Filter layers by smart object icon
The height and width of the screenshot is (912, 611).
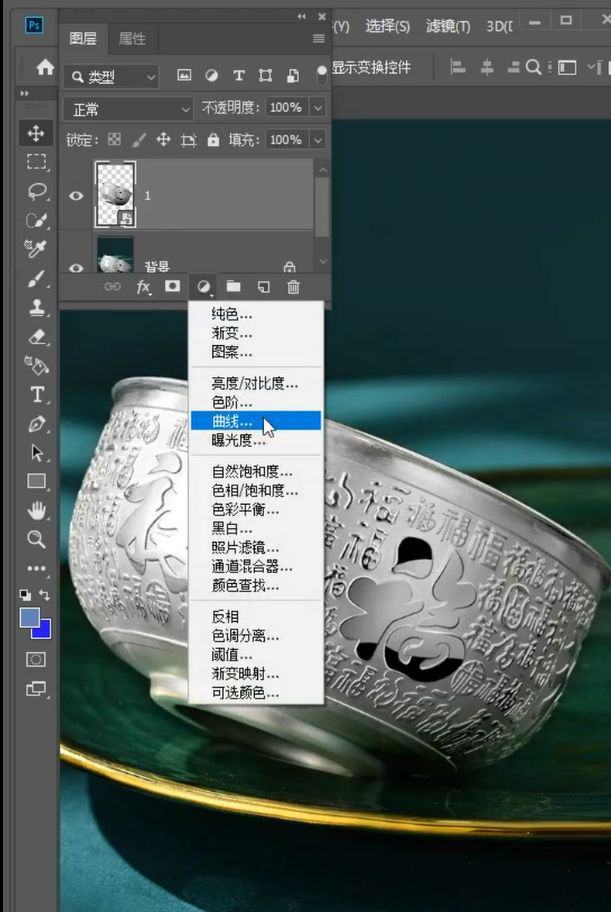point(293,76)
